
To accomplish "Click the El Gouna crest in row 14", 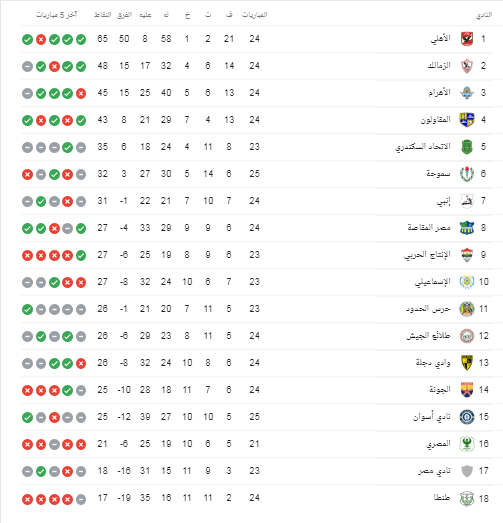I will point(467,390).
